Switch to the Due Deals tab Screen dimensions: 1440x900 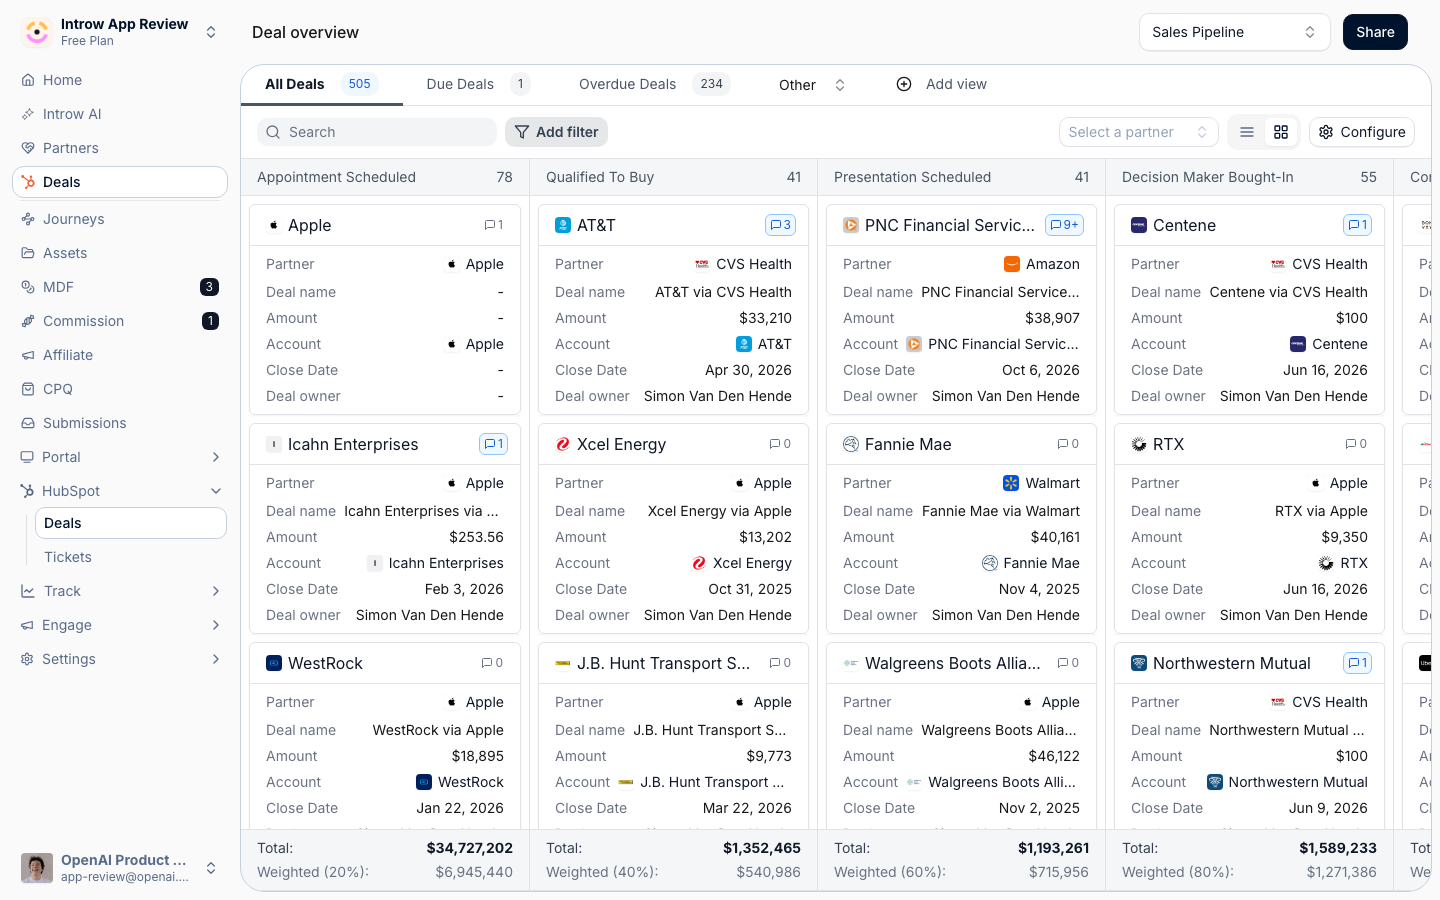click(x=478, y=84)
